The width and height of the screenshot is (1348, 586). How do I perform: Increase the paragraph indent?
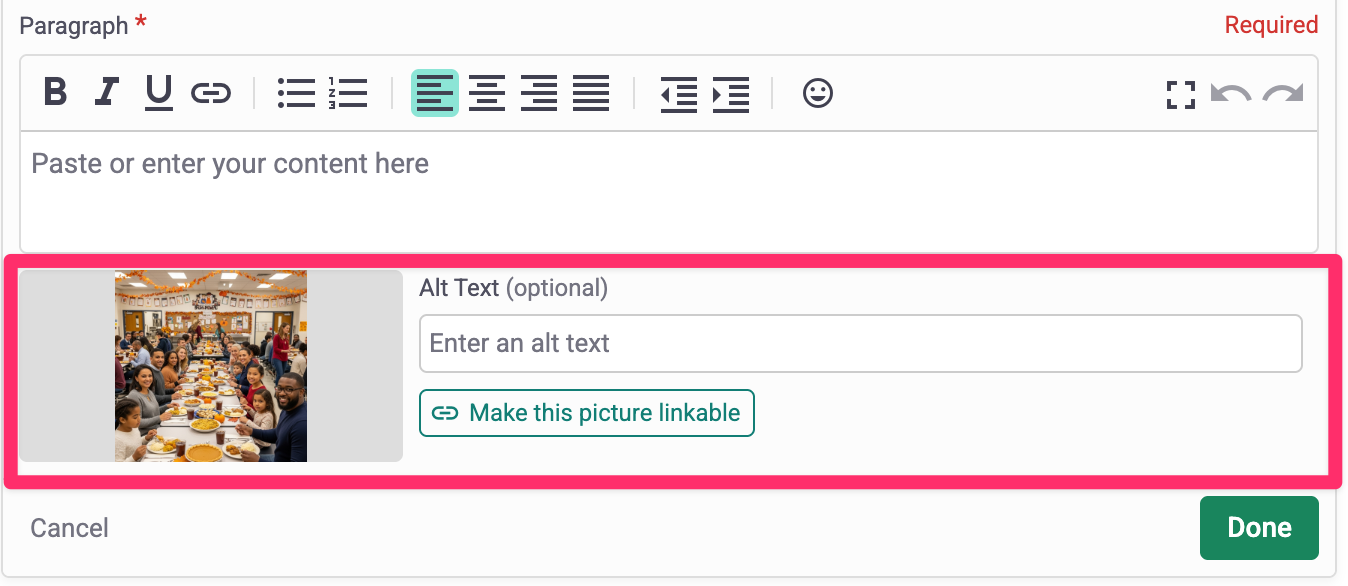731,93
